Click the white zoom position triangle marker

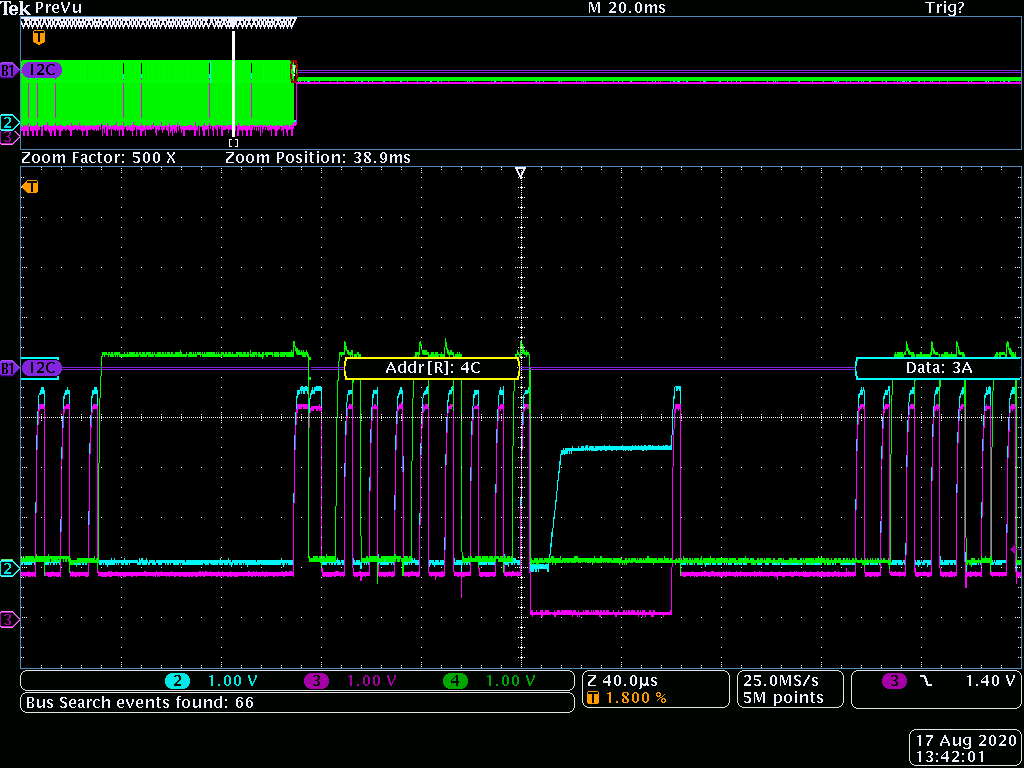tap(520, 173)
